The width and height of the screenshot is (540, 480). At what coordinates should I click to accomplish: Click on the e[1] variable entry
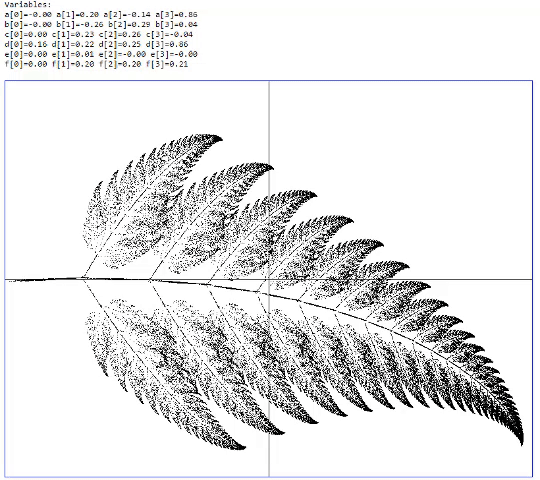click(73, 54)
